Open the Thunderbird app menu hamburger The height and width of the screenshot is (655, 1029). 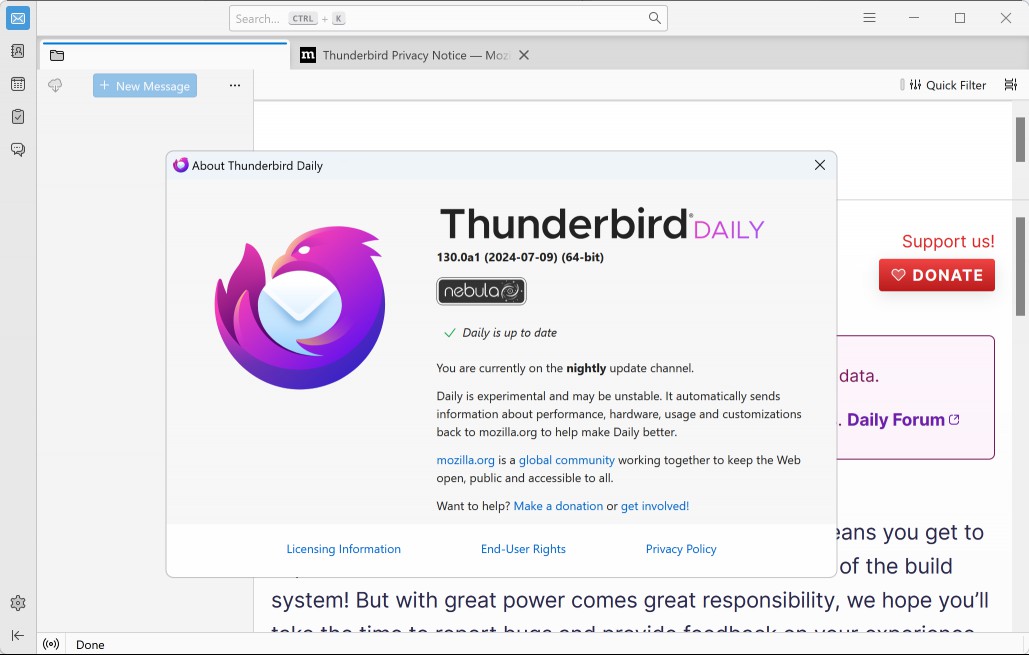870,18
